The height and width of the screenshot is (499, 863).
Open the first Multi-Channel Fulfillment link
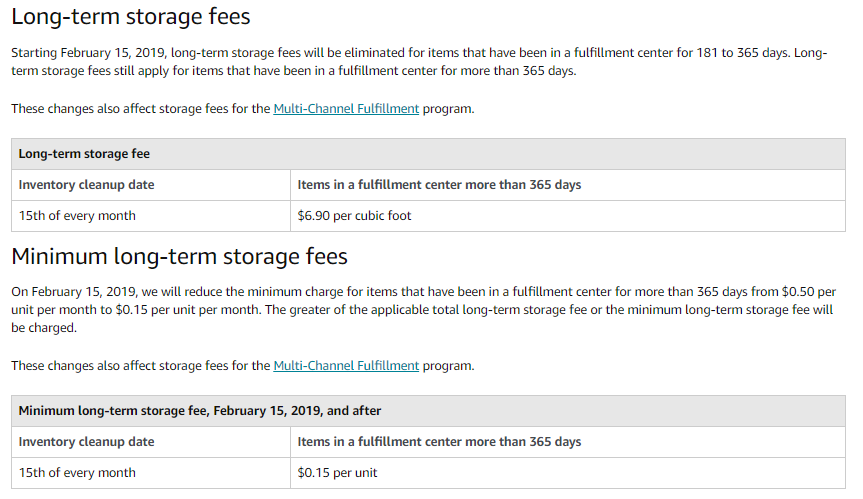pos(346,109)
